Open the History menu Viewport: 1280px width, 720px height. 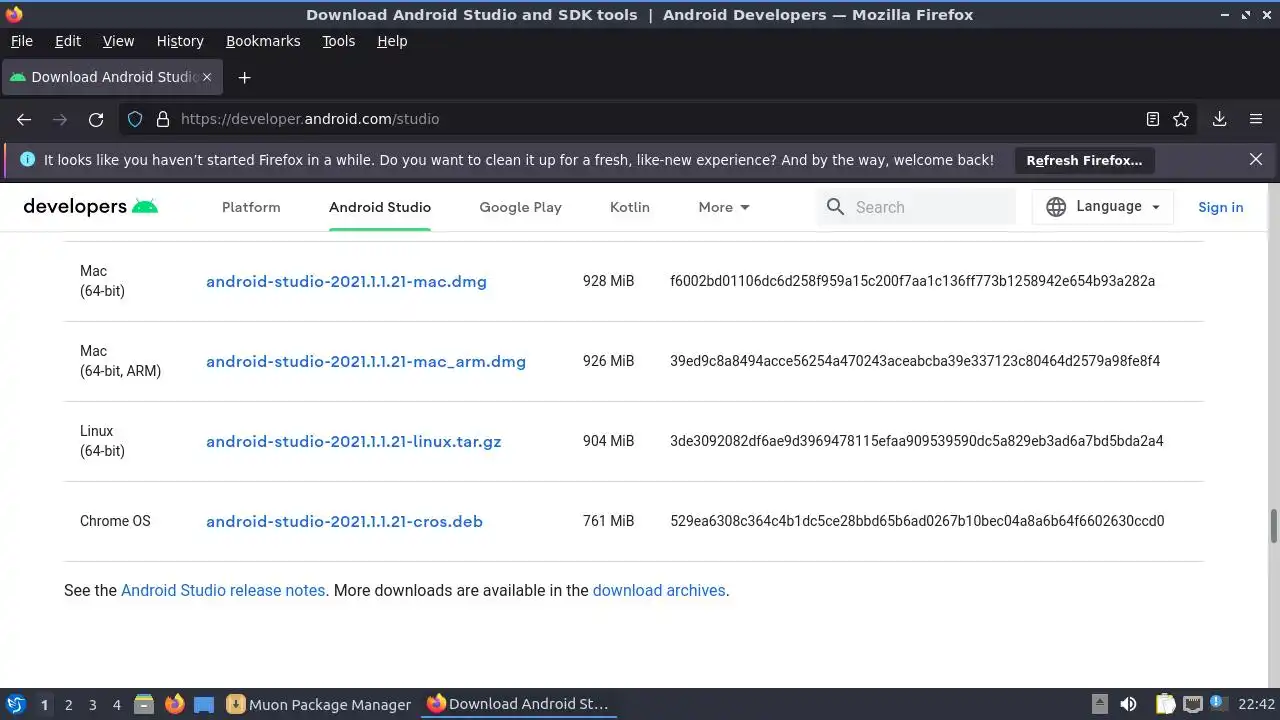[180, 41]
